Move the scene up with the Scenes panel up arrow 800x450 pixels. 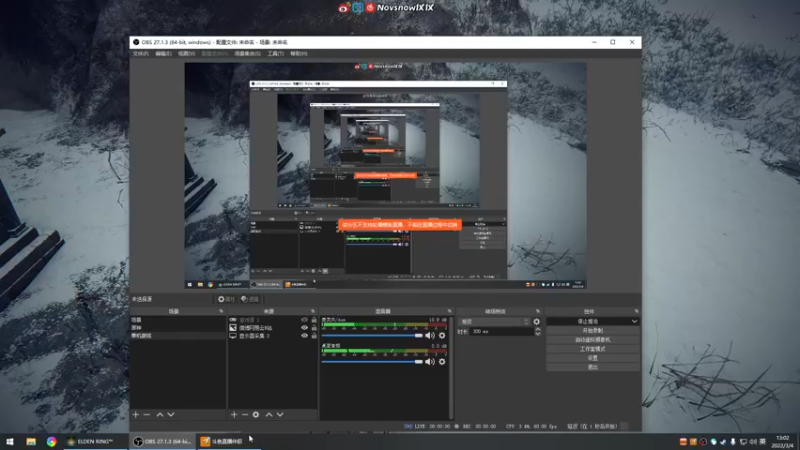[160, 415]
